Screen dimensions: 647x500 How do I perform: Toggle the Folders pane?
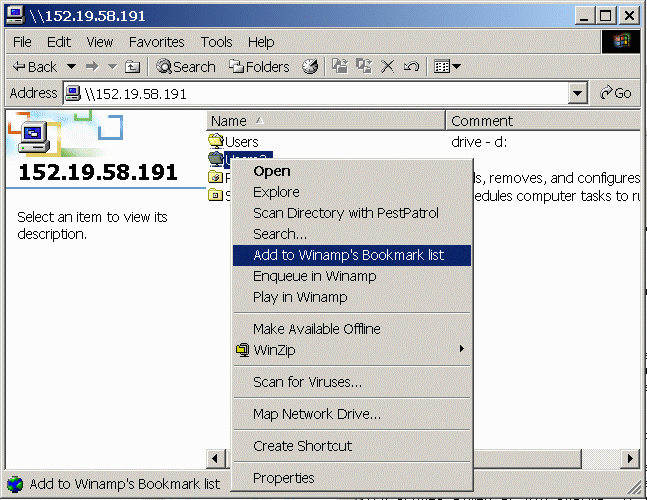click(x=259, y=66)
